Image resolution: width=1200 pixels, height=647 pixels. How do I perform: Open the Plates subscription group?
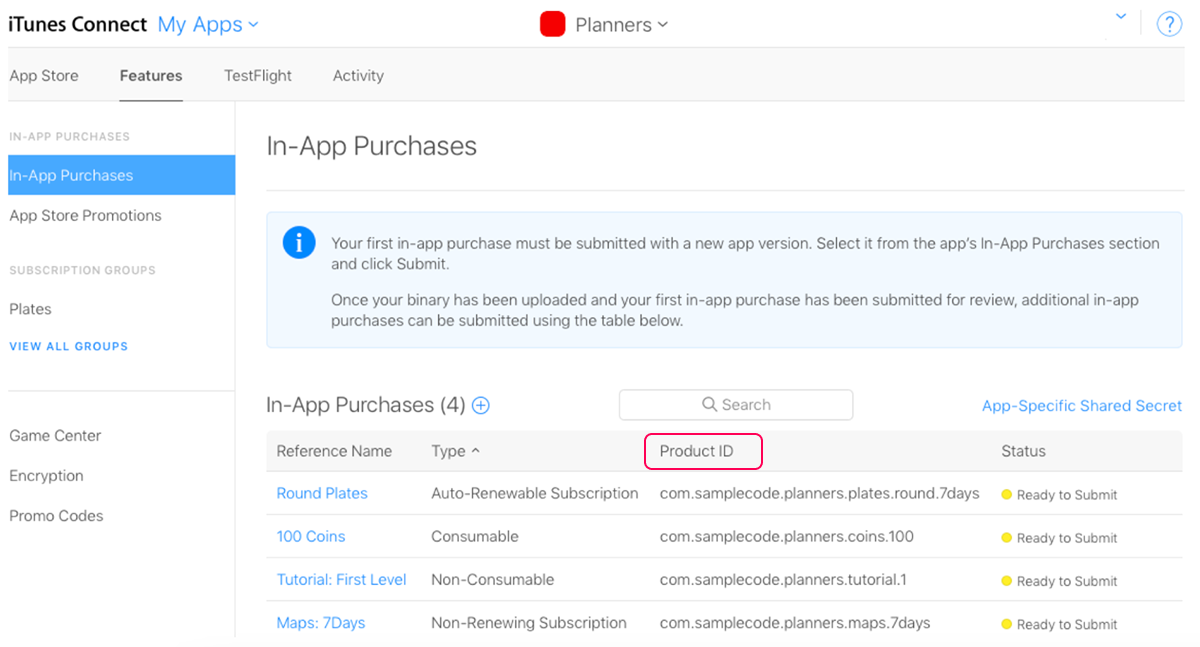point(30,310)
